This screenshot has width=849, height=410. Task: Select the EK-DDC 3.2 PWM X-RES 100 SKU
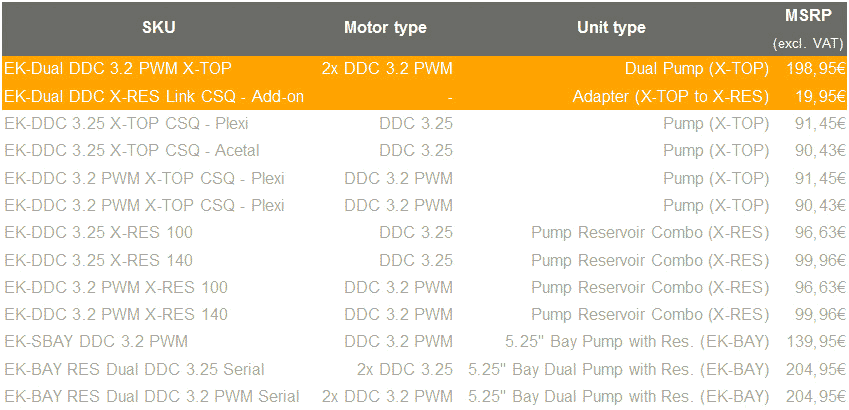(116, 287)
